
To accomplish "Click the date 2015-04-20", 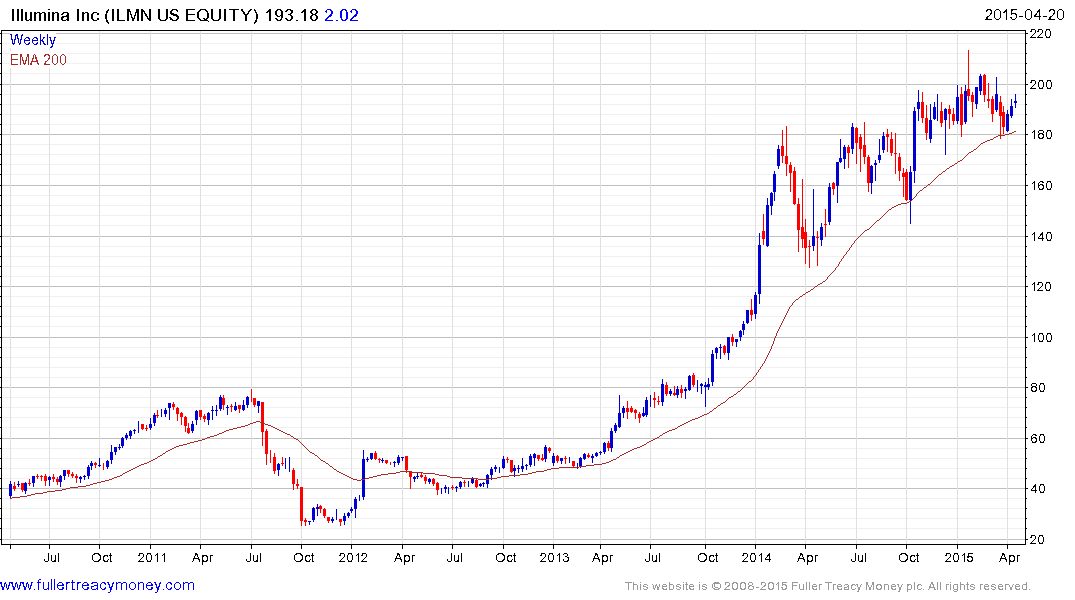I will click(x=1024, y=15).
